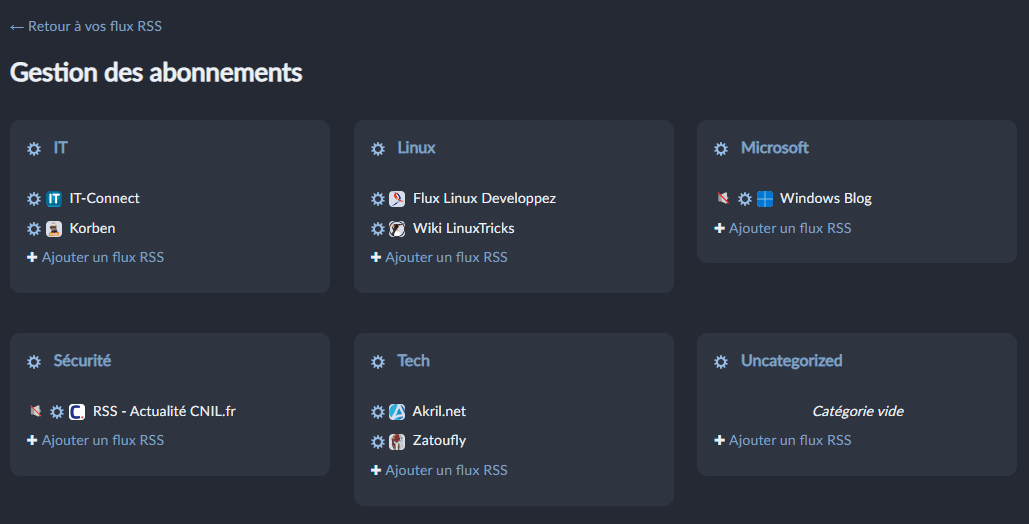
Task: Click the Flux Linux Developpez favicon
Action: coord(397,199)
